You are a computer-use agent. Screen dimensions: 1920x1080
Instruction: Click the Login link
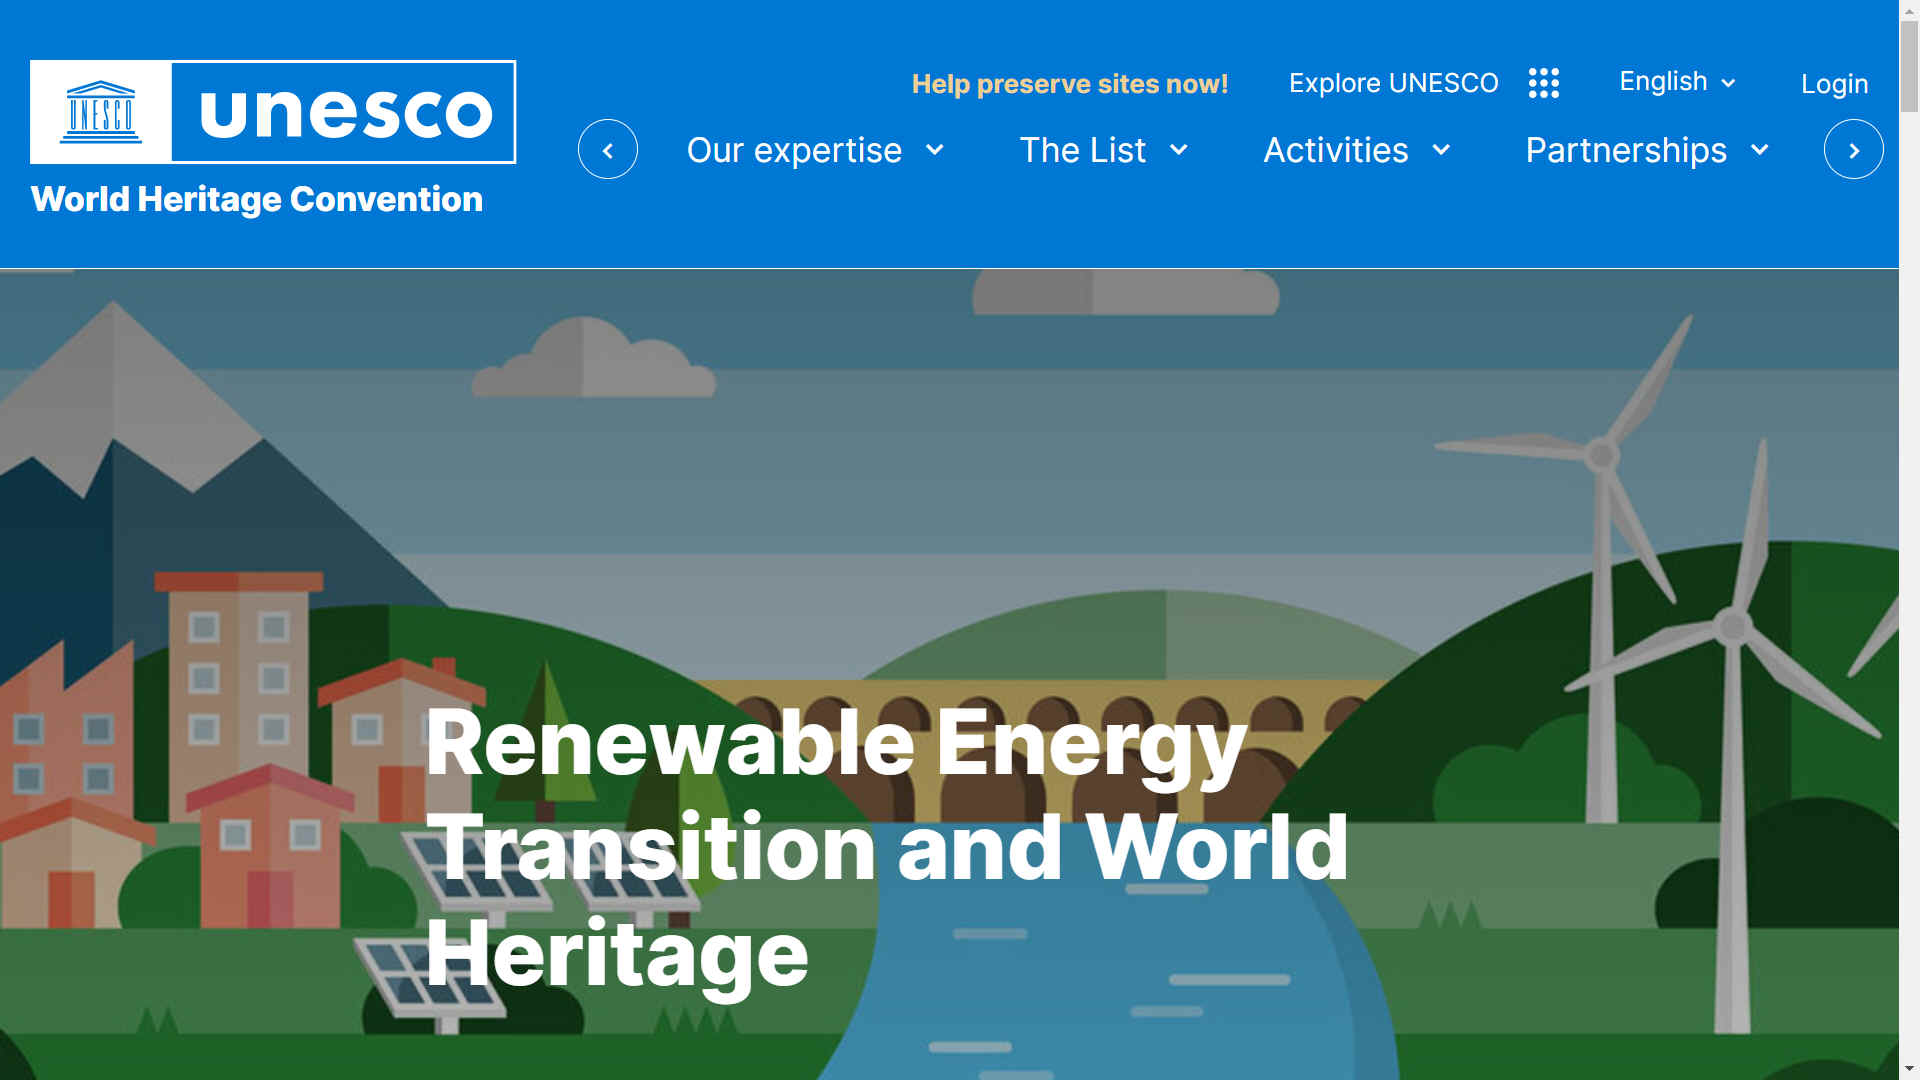pyautogui.click(x=1834, y=84)
